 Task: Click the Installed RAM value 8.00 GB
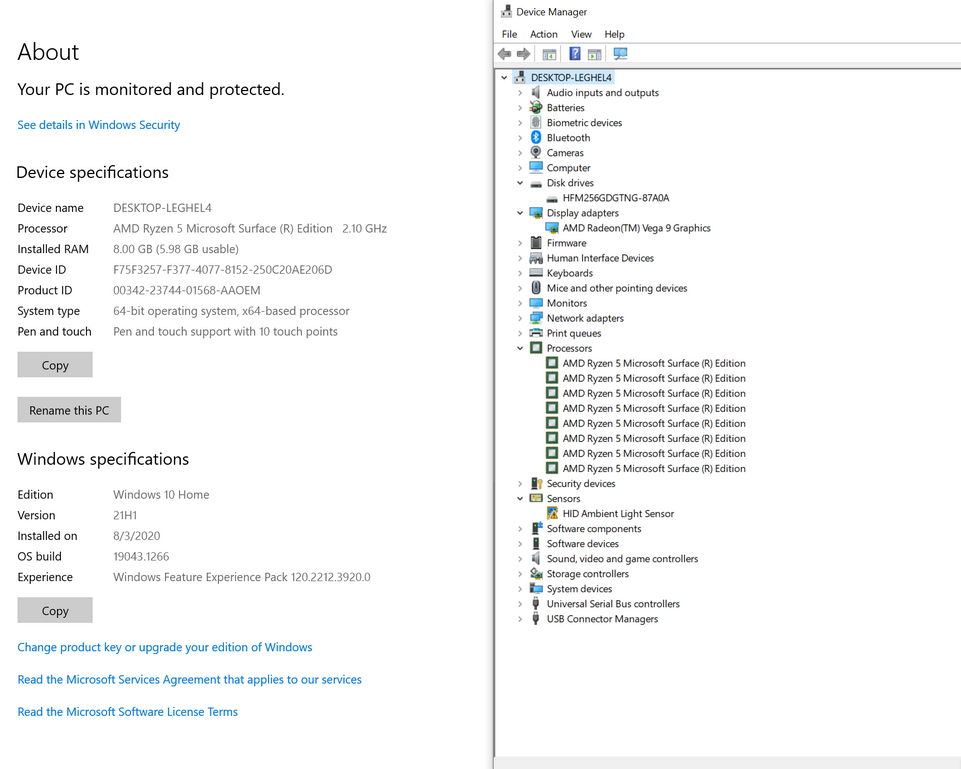pyautogui.click(x=176, y=249)
